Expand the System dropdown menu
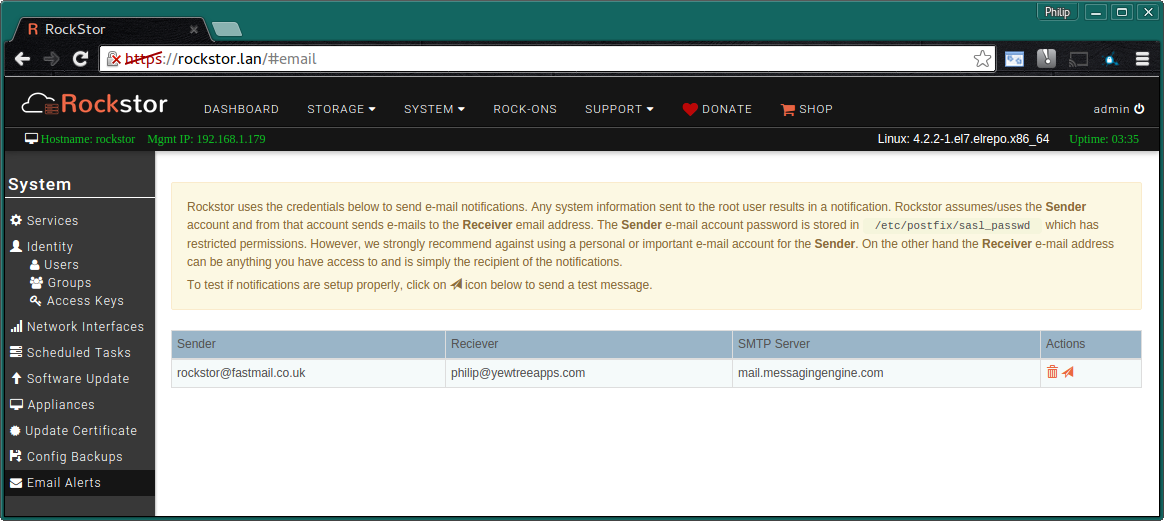 (434, 109)
